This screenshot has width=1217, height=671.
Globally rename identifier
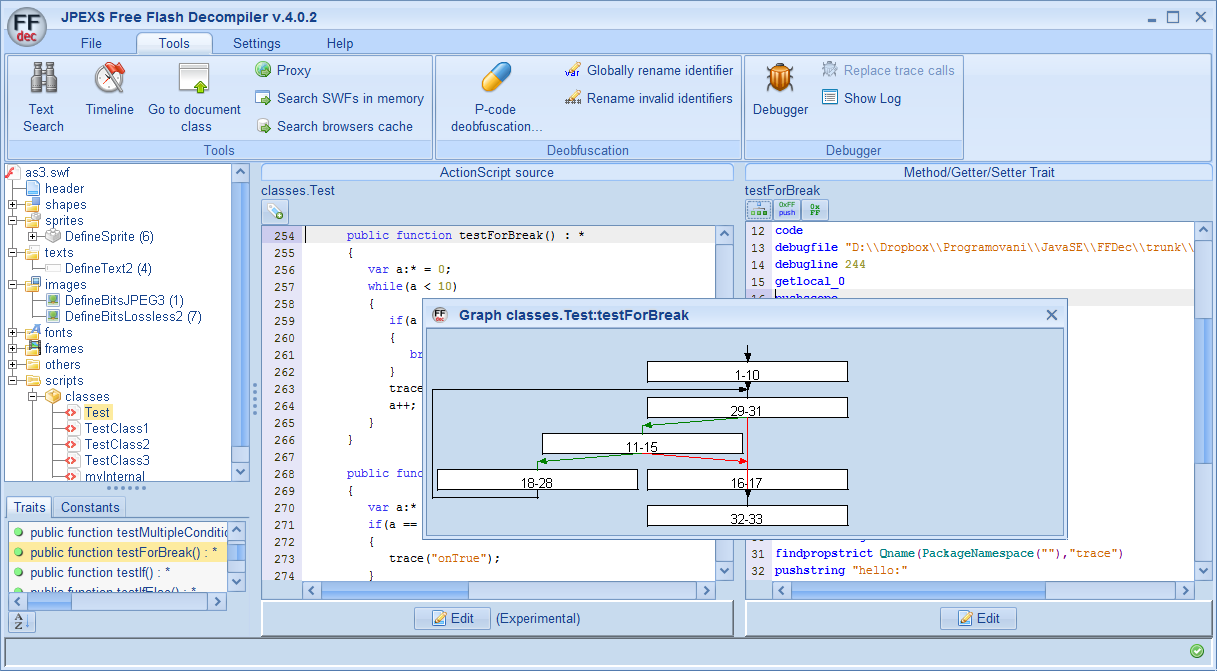(649, 70)
